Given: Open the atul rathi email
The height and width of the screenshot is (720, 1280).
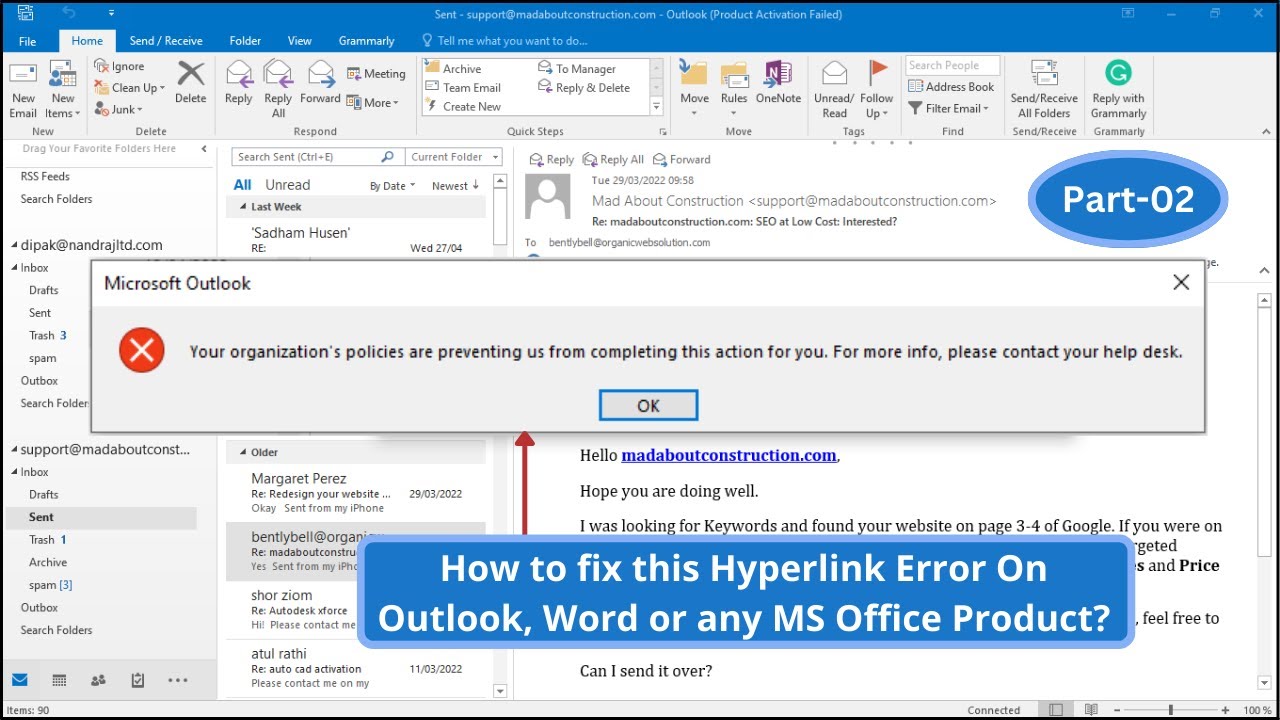Looking at the screenshot, I should pos(356,668).
